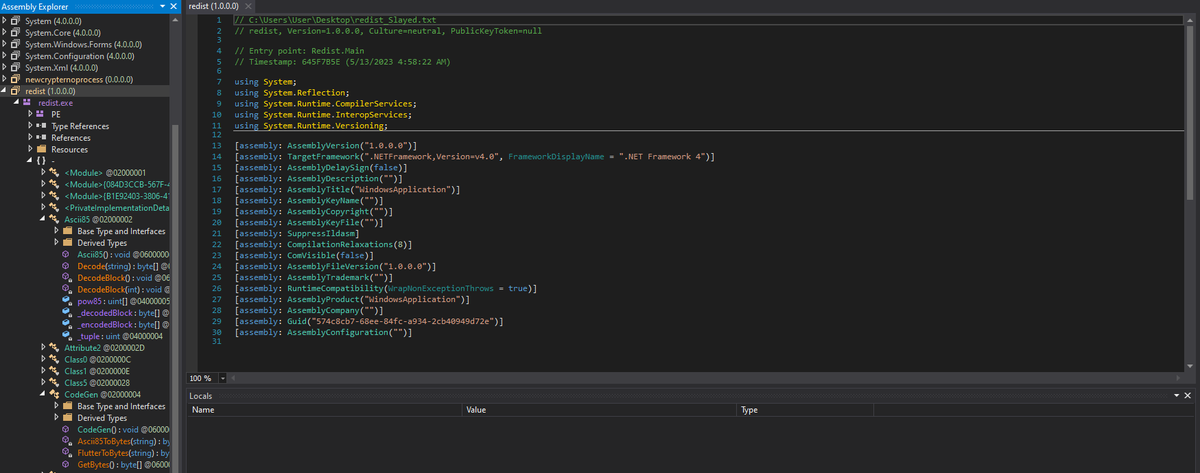
Task: Click the newcrypternoprocess assembly icon
Action: [17, 79]
